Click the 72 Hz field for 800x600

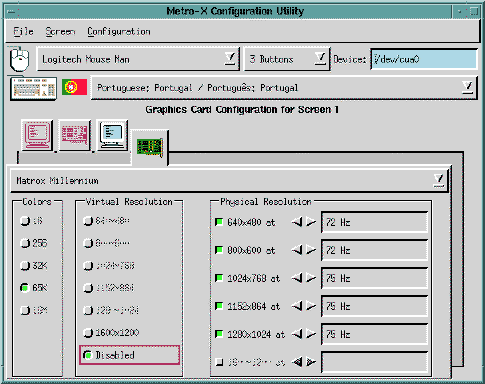pyautogui.click(x=374, y=250)
